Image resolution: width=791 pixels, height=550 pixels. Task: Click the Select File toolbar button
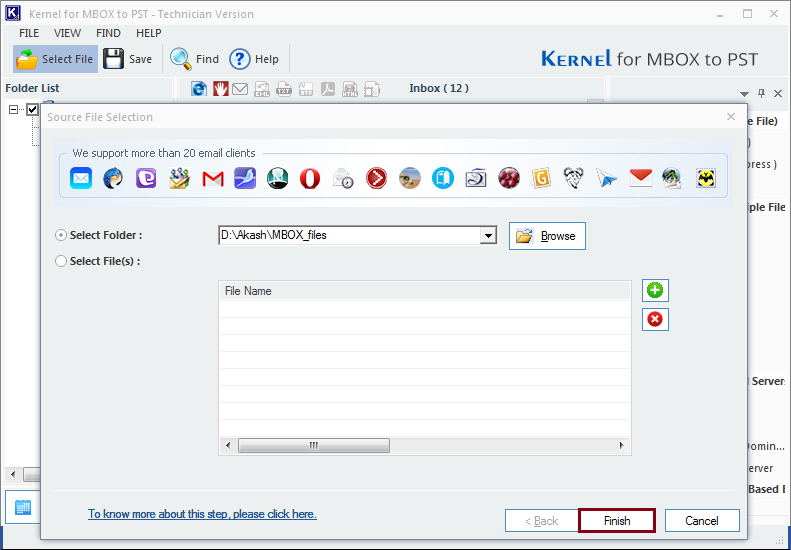coord(55,59)
